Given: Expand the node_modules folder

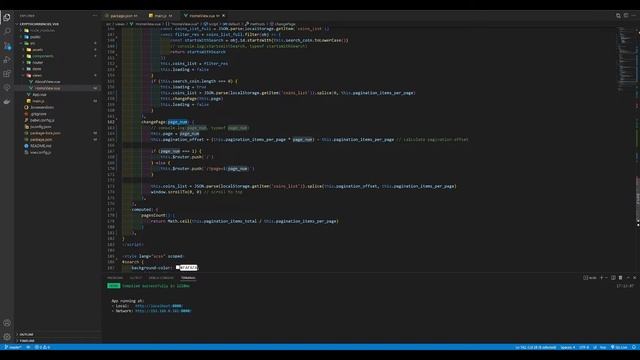Looking at the screenshot, I should click(42, 30).
